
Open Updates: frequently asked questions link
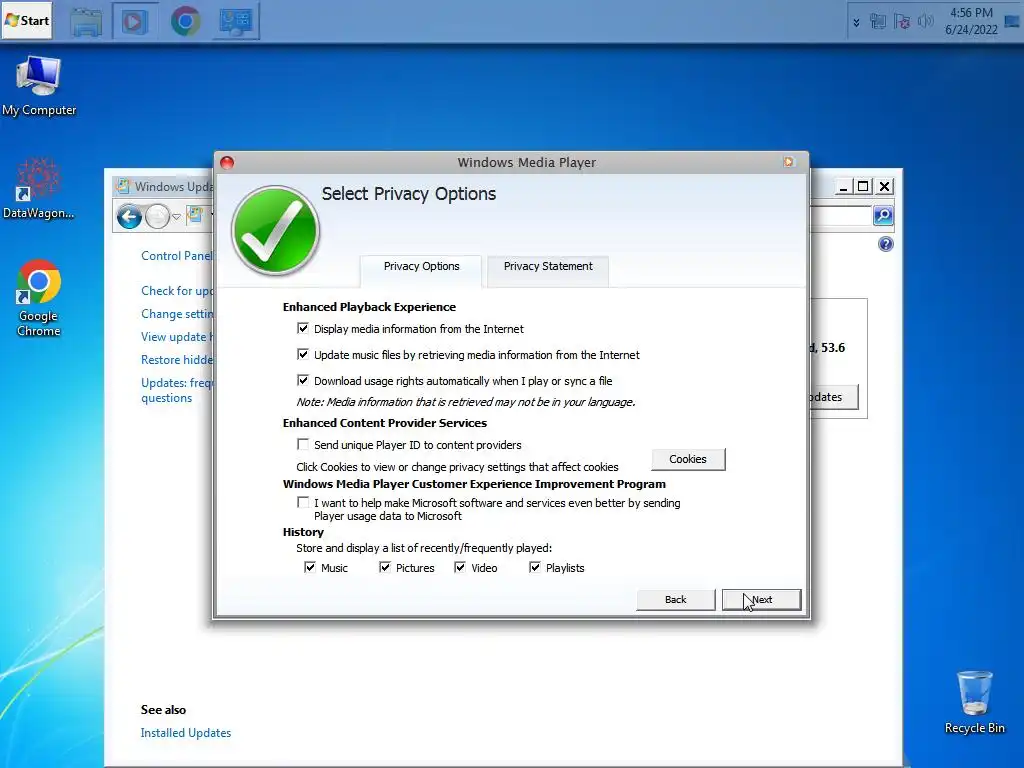coord(177,391)
